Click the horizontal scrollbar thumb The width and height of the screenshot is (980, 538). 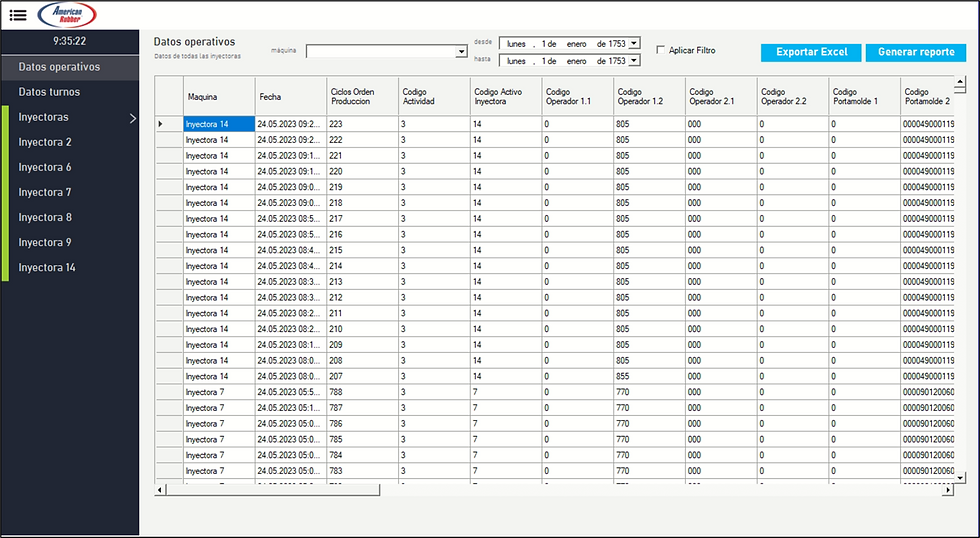pyautogui.click(x=272, y=490)
